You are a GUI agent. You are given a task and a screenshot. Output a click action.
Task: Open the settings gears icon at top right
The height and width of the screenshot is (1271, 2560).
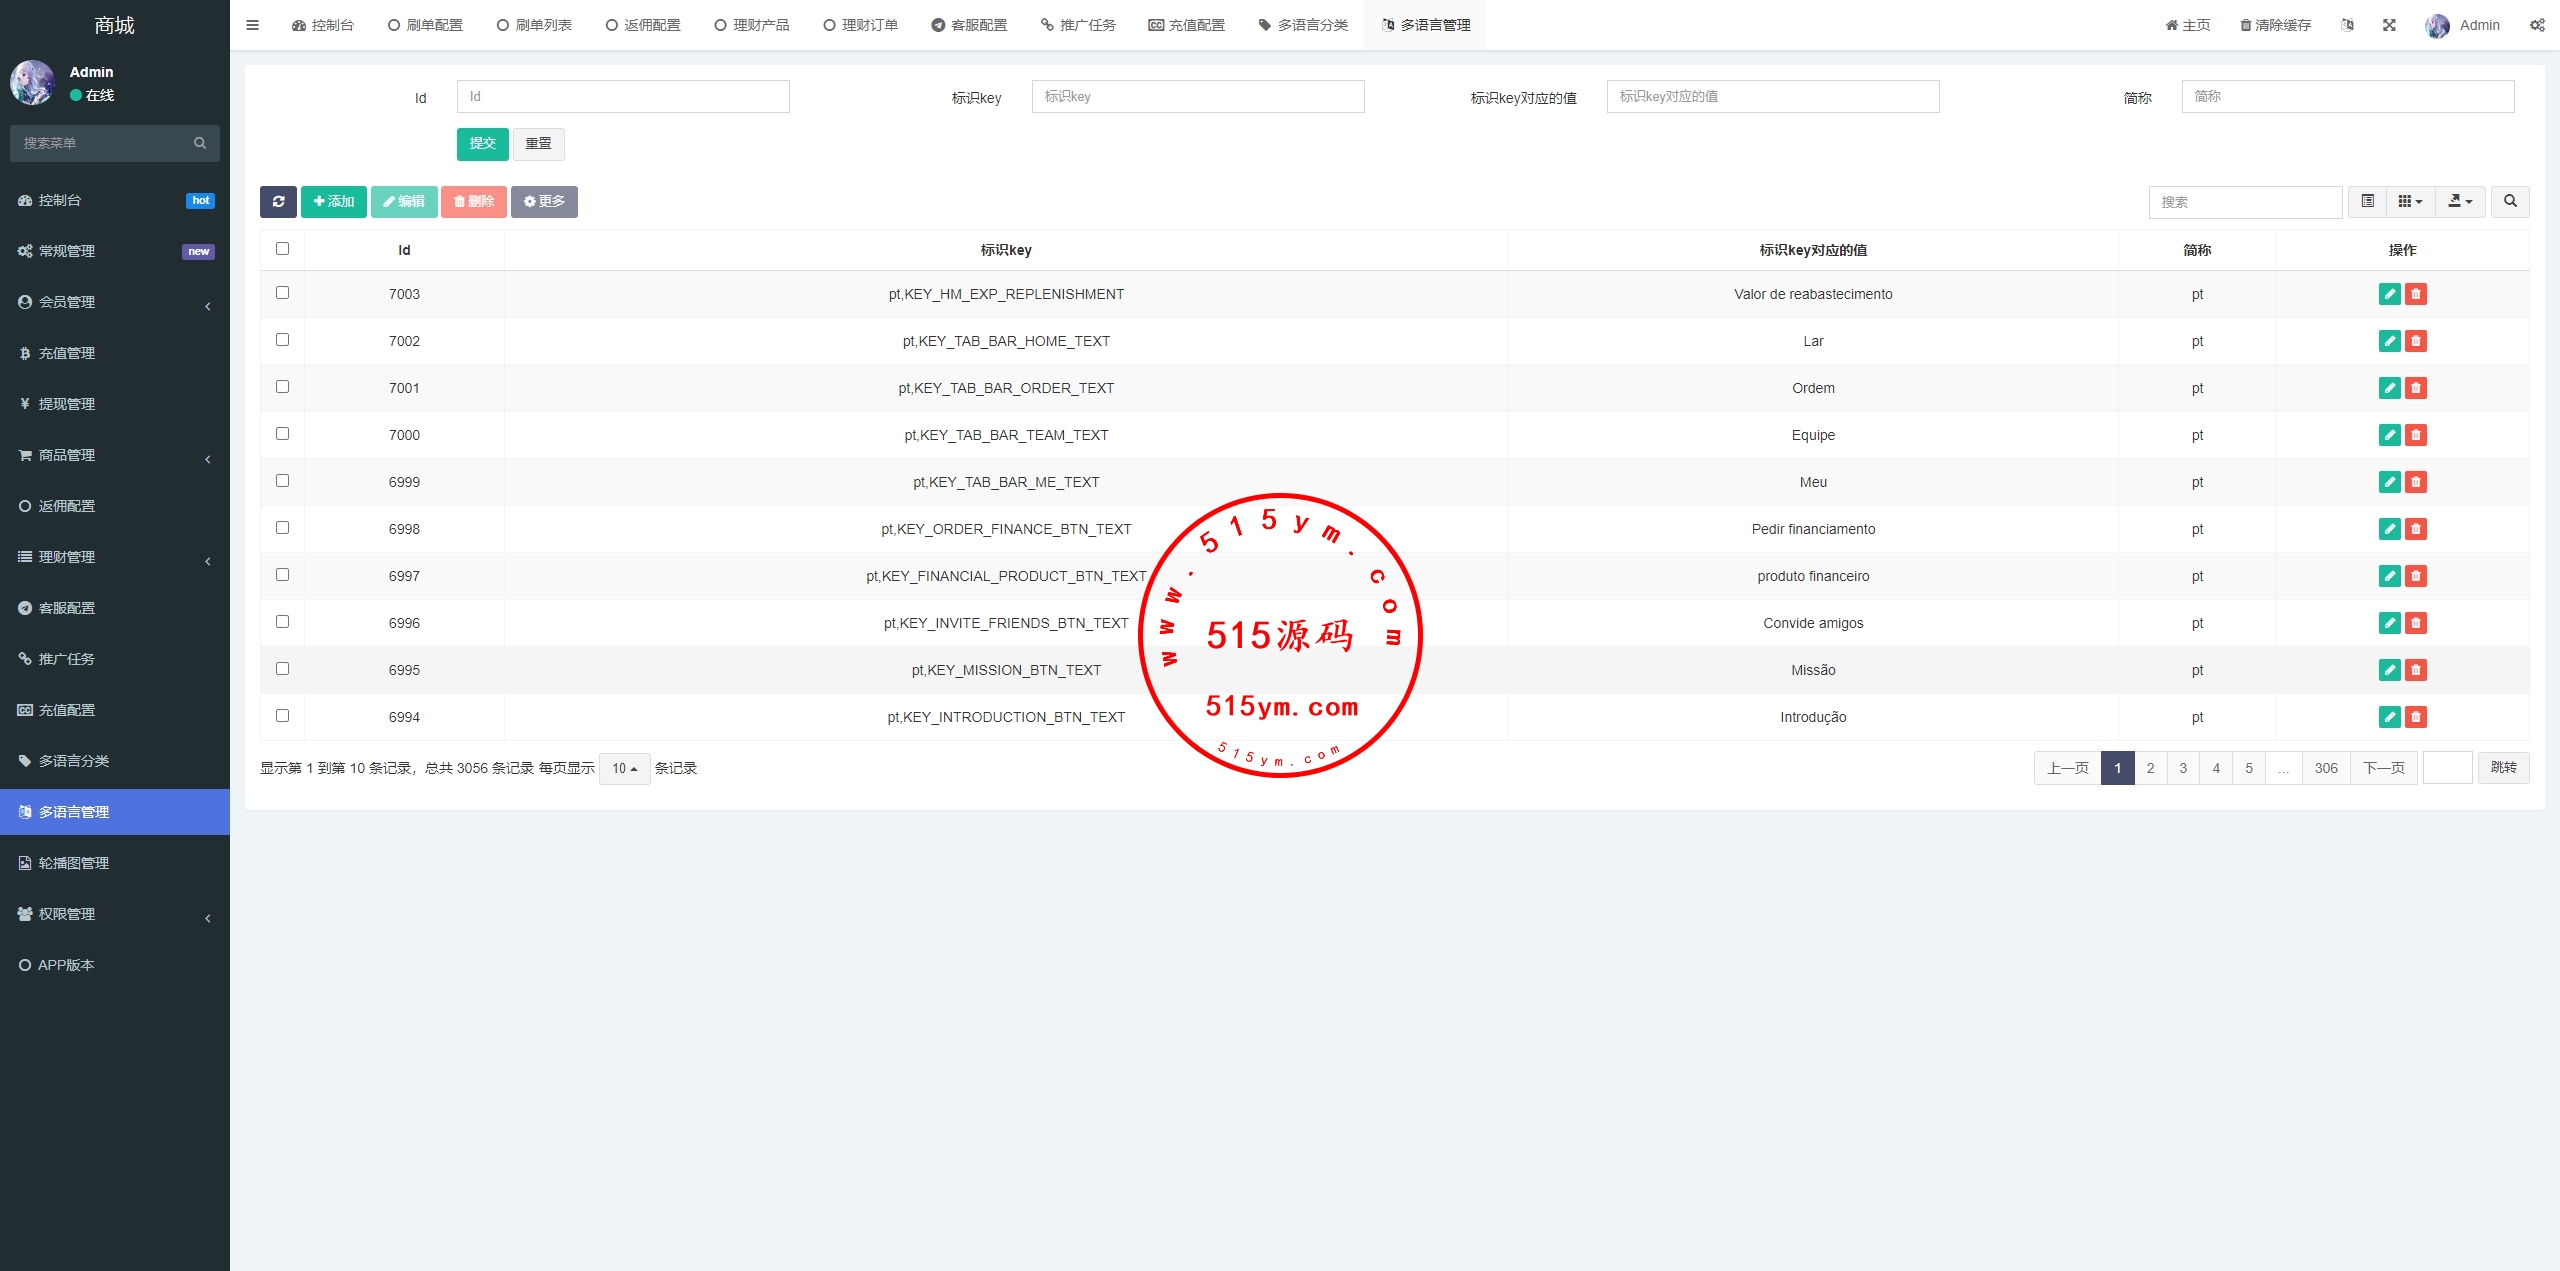click(x=2537, y=25)
